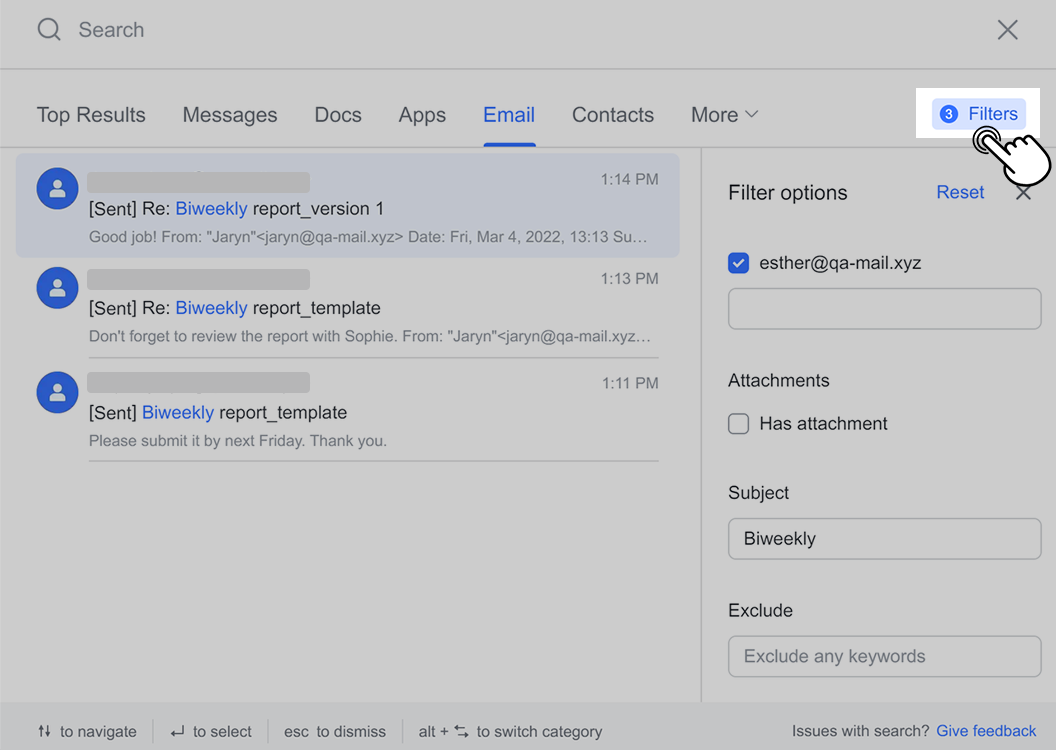Click the Filters button with badge 3
The width and height of the screenshot is (1056, 750).
tap(978, 113)
